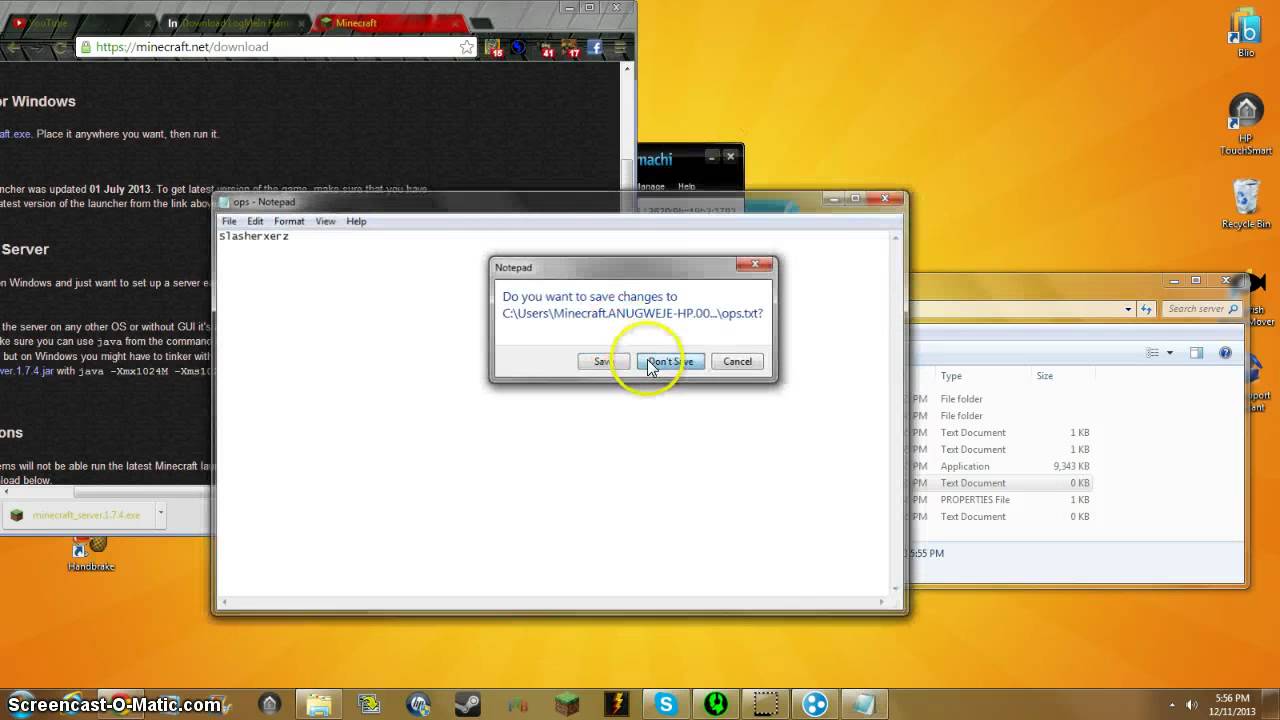Open the Recycle Bin desktop icon

(1245, 204)
